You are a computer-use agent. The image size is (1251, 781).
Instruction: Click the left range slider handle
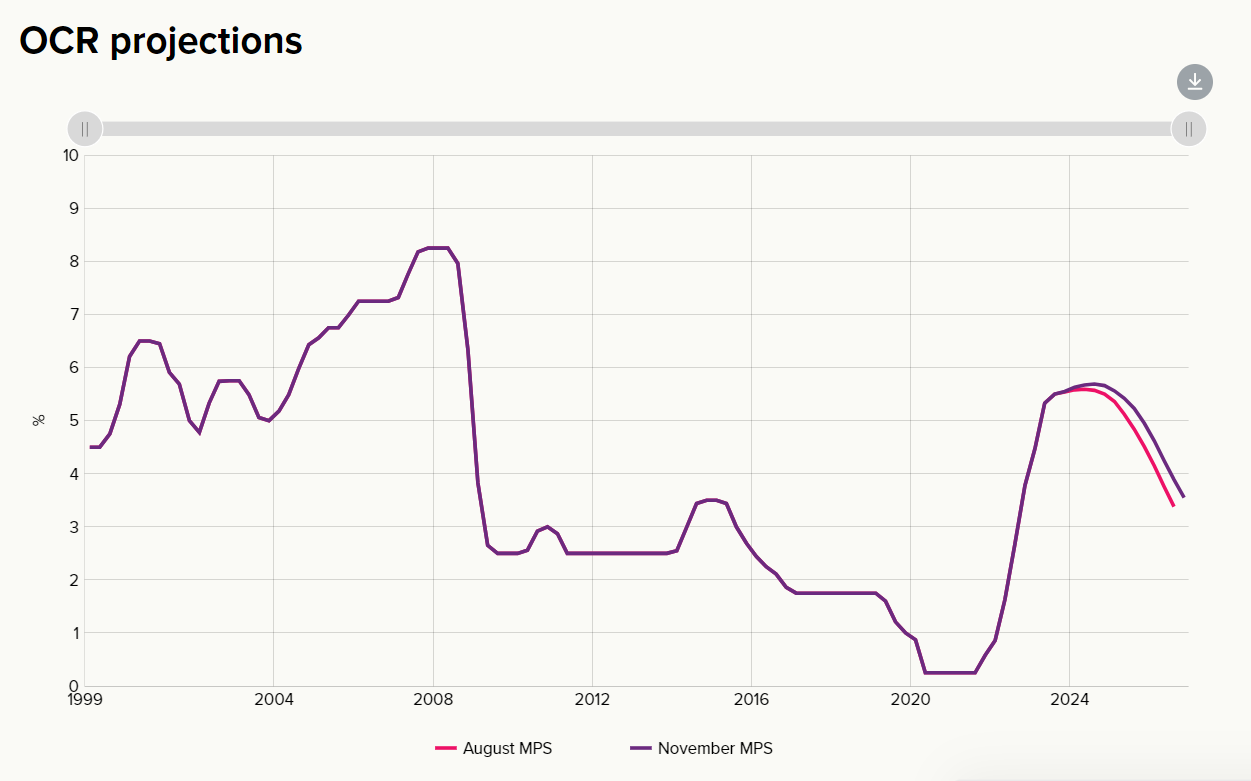(85, 129)
